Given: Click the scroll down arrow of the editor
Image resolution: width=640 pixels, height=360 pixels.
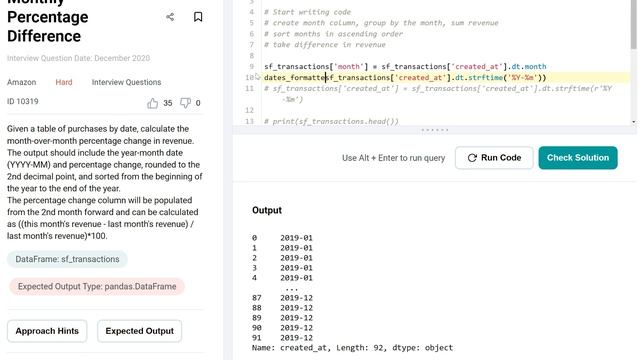Looking at the screenshot, I should pyautogui.click(x=633, y=122).
